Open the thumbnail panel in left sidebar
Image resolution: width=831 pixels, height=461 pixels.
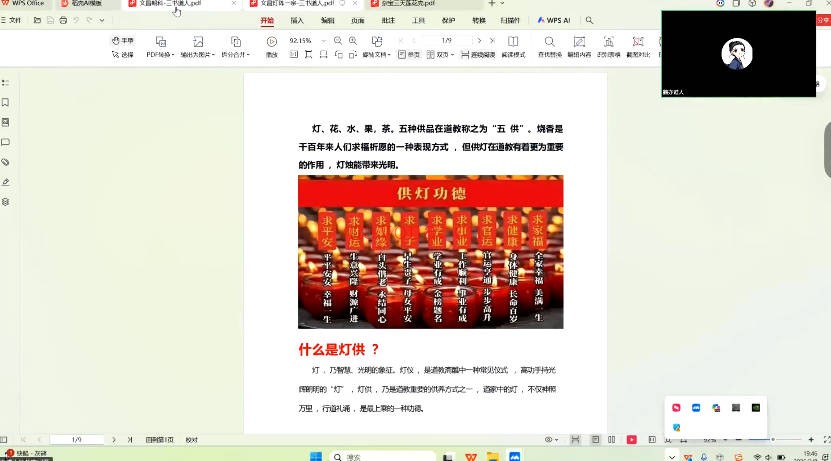5,122
